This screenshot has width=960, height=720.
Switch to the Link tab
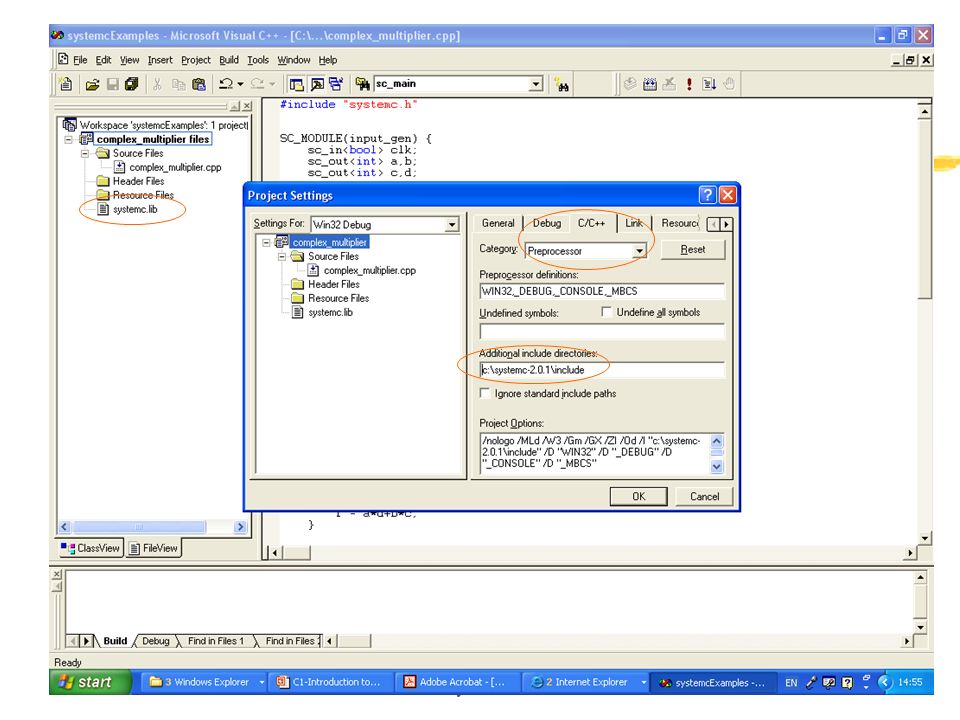coord(634,223)
